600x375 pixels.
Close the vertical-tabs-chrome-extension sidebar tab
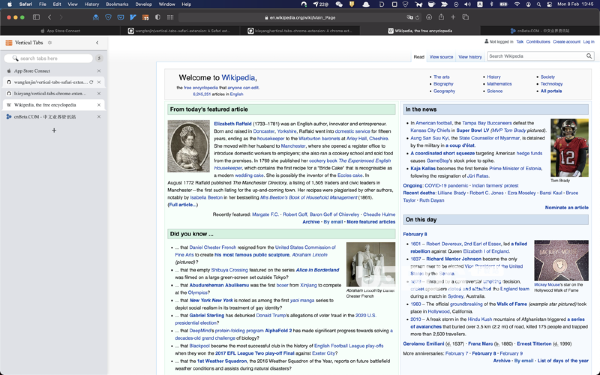(99, 93)
